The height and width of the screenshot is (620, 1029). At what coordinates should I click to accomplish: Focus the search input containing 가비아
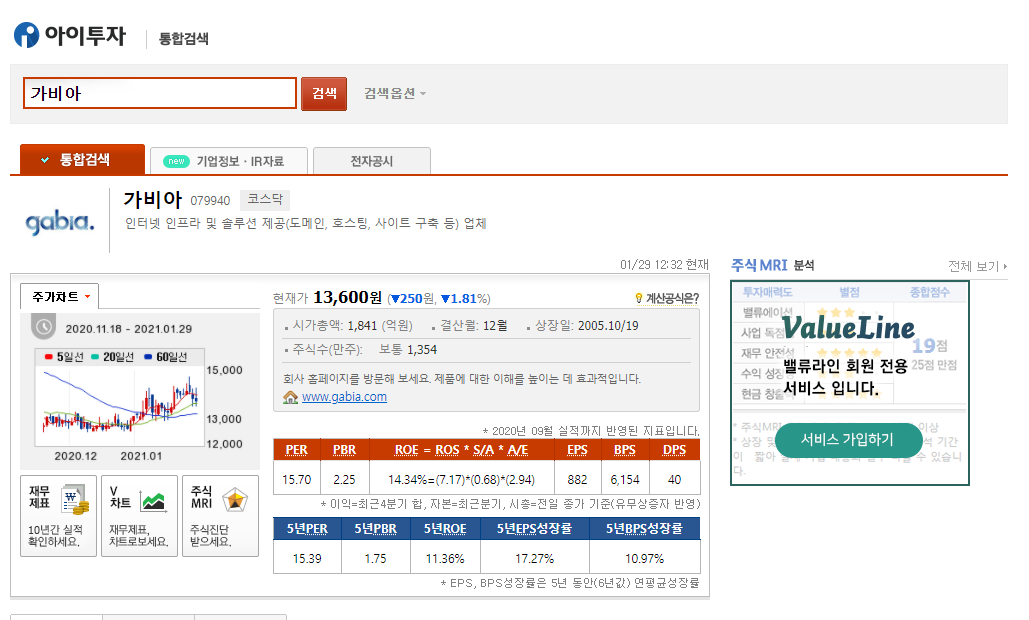159,93
